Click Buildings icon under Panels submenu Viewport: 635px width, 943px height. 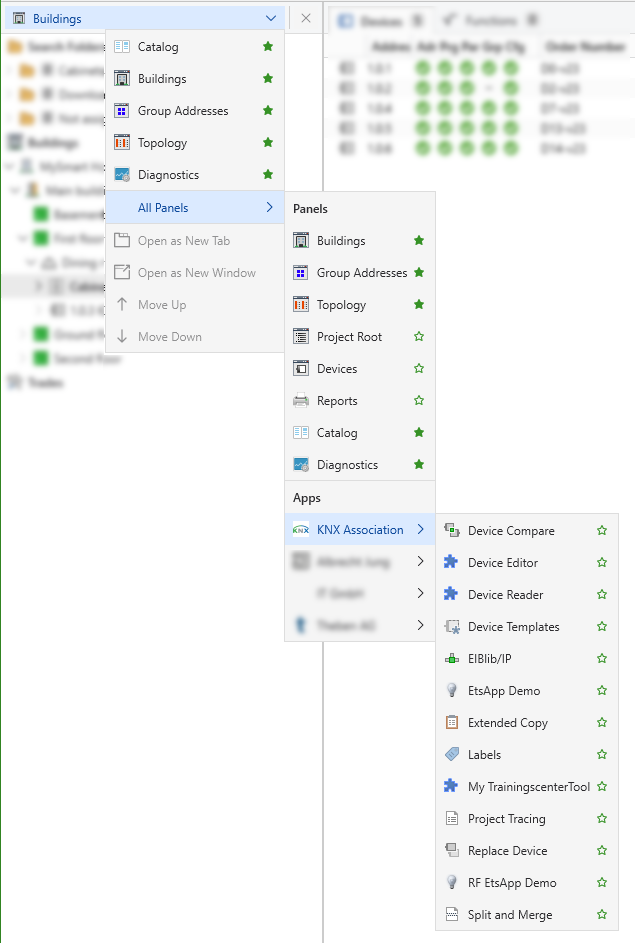(x=301, y=241)
